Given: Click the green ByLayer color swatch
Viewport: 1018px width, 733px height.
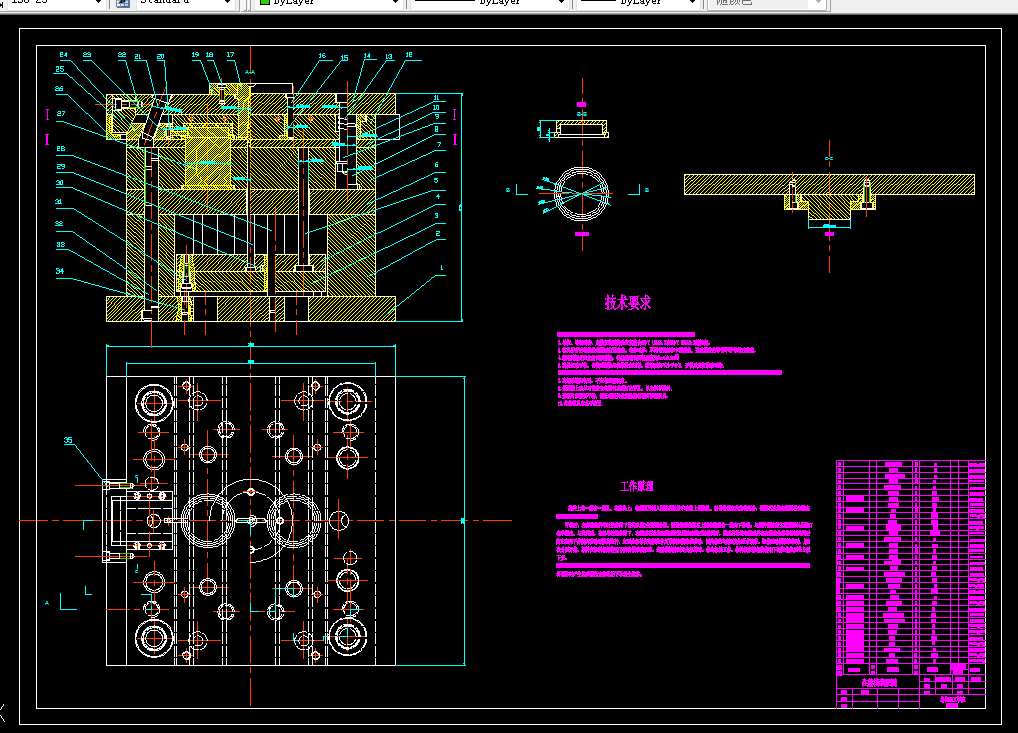Looking at the screenshot, I should click(265, 2).
